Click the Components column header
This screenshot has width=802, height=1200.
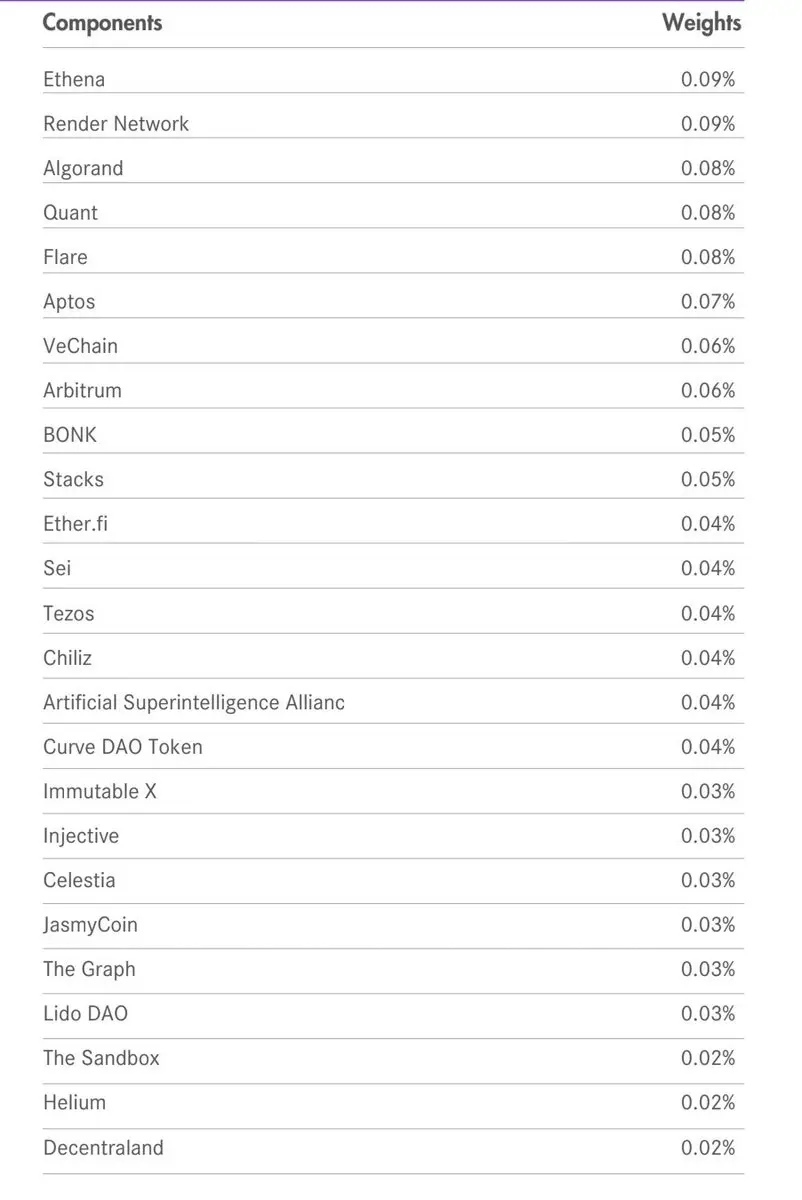tap(102, 22)
